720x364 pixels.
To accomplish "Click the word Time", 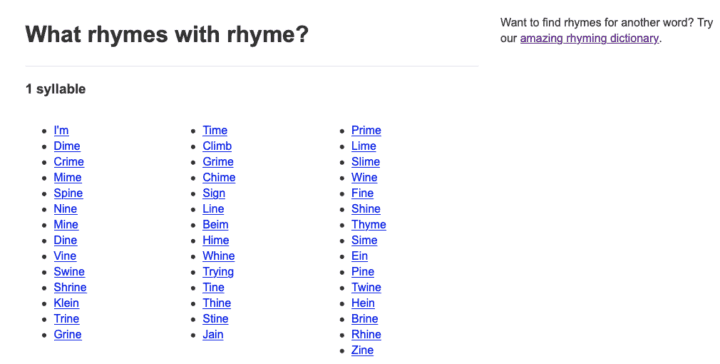I will pyautogui.click(x=215, y=130).
